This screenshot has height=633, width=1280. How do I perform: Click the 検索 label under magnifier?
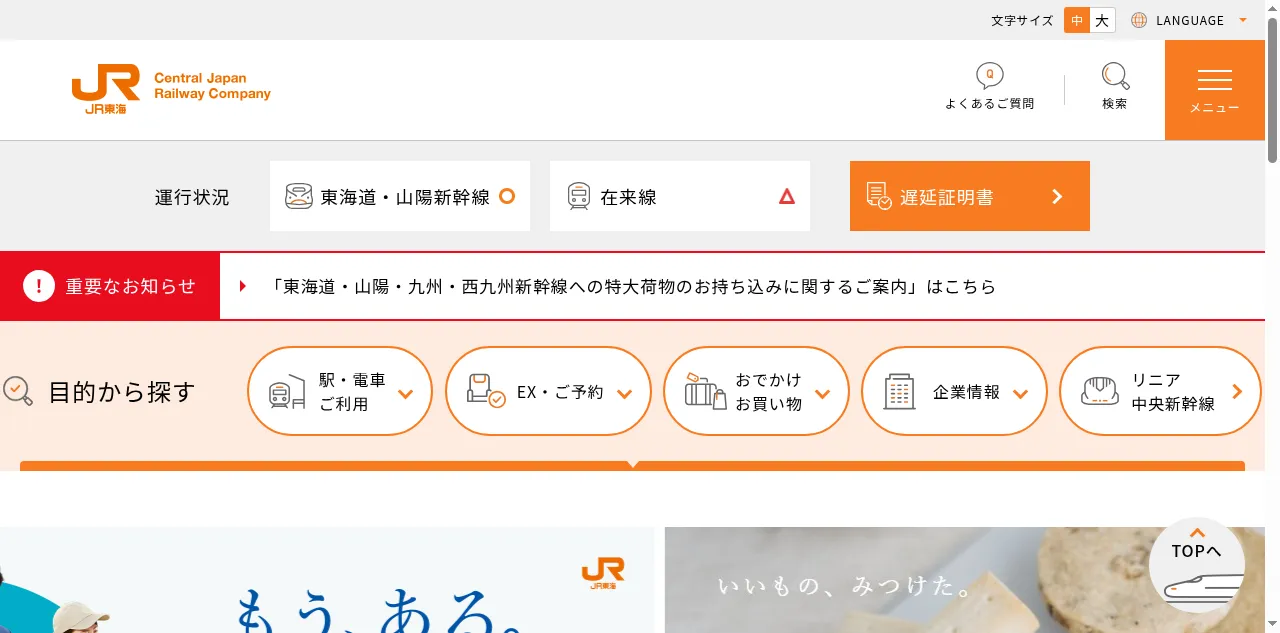point(1115,103)
